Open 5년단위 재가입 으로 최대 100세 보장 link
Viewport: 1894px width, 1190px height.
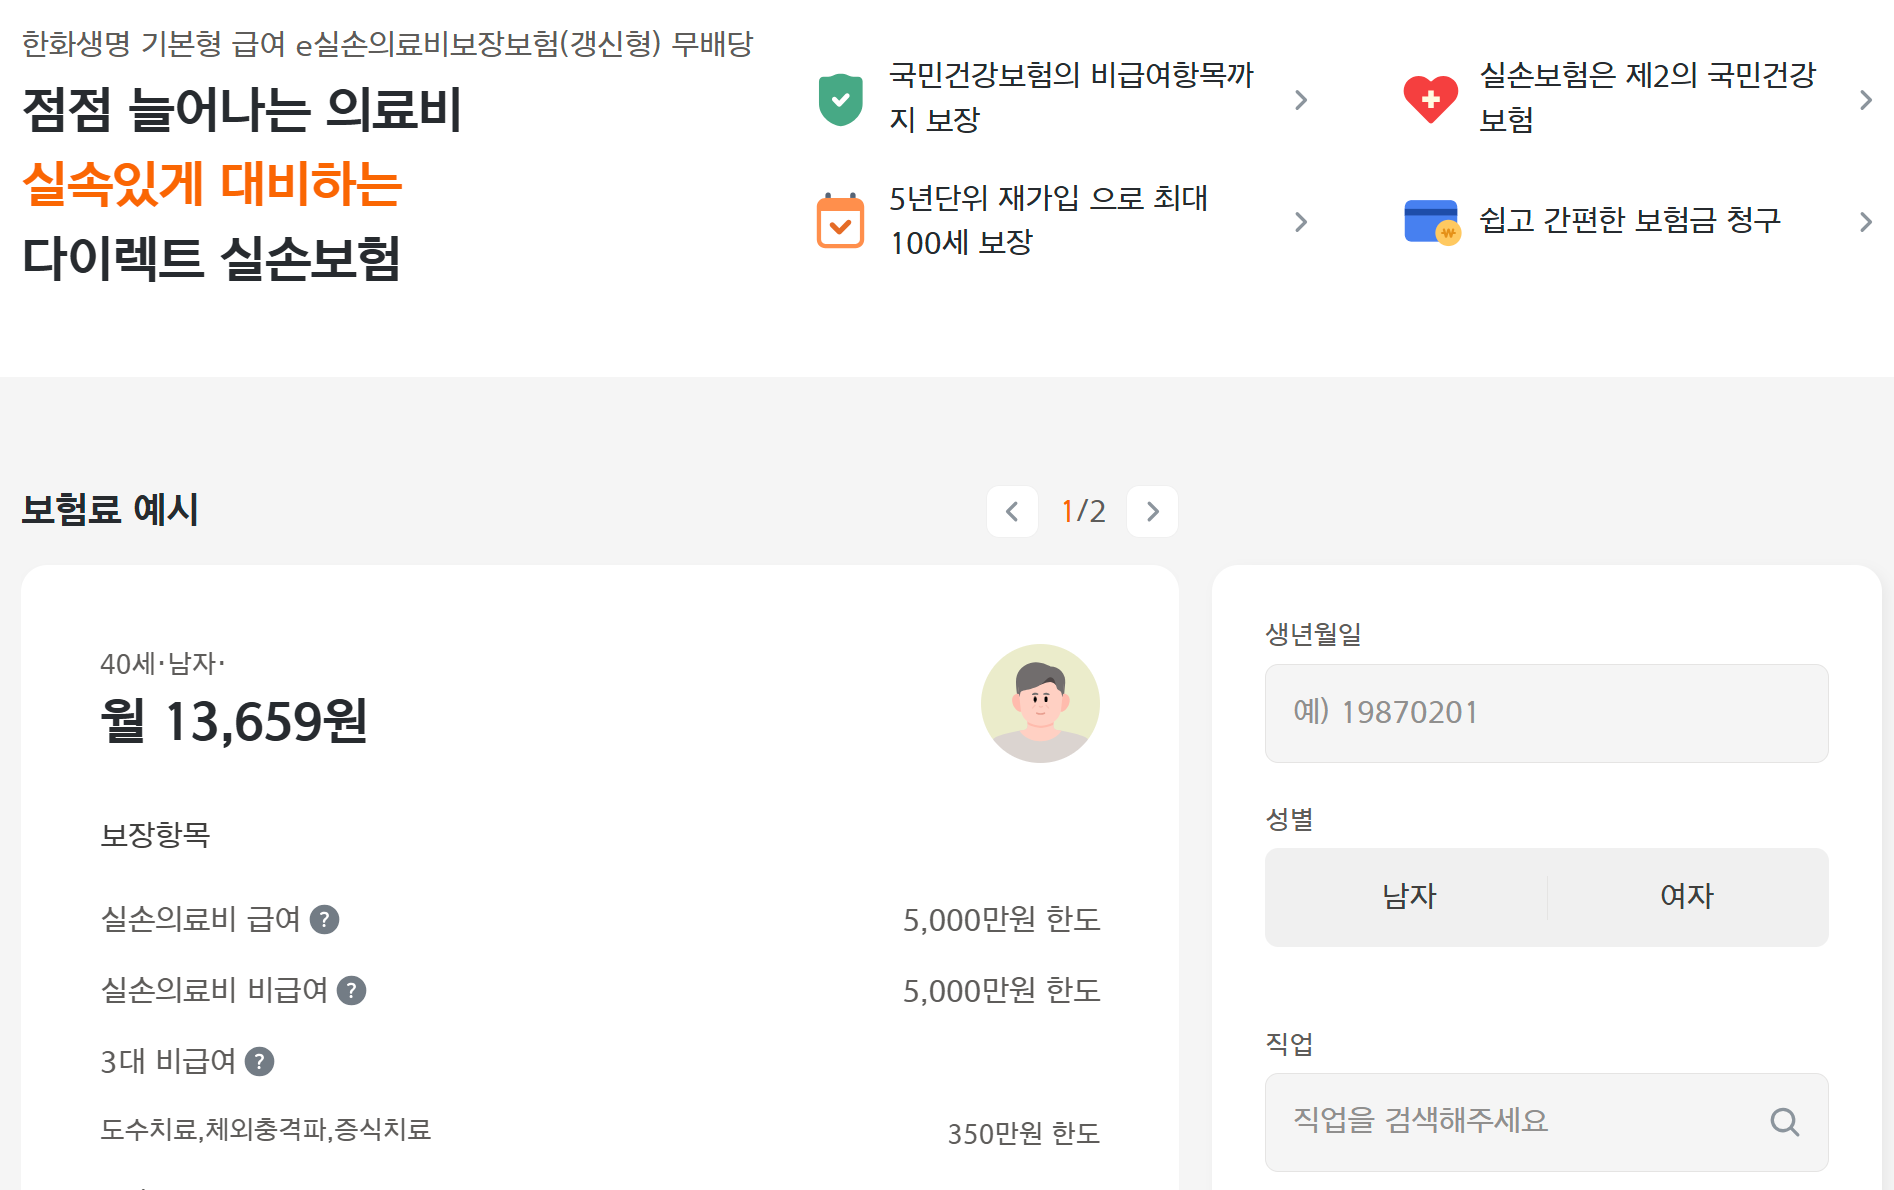click(x=1049, y=220)
